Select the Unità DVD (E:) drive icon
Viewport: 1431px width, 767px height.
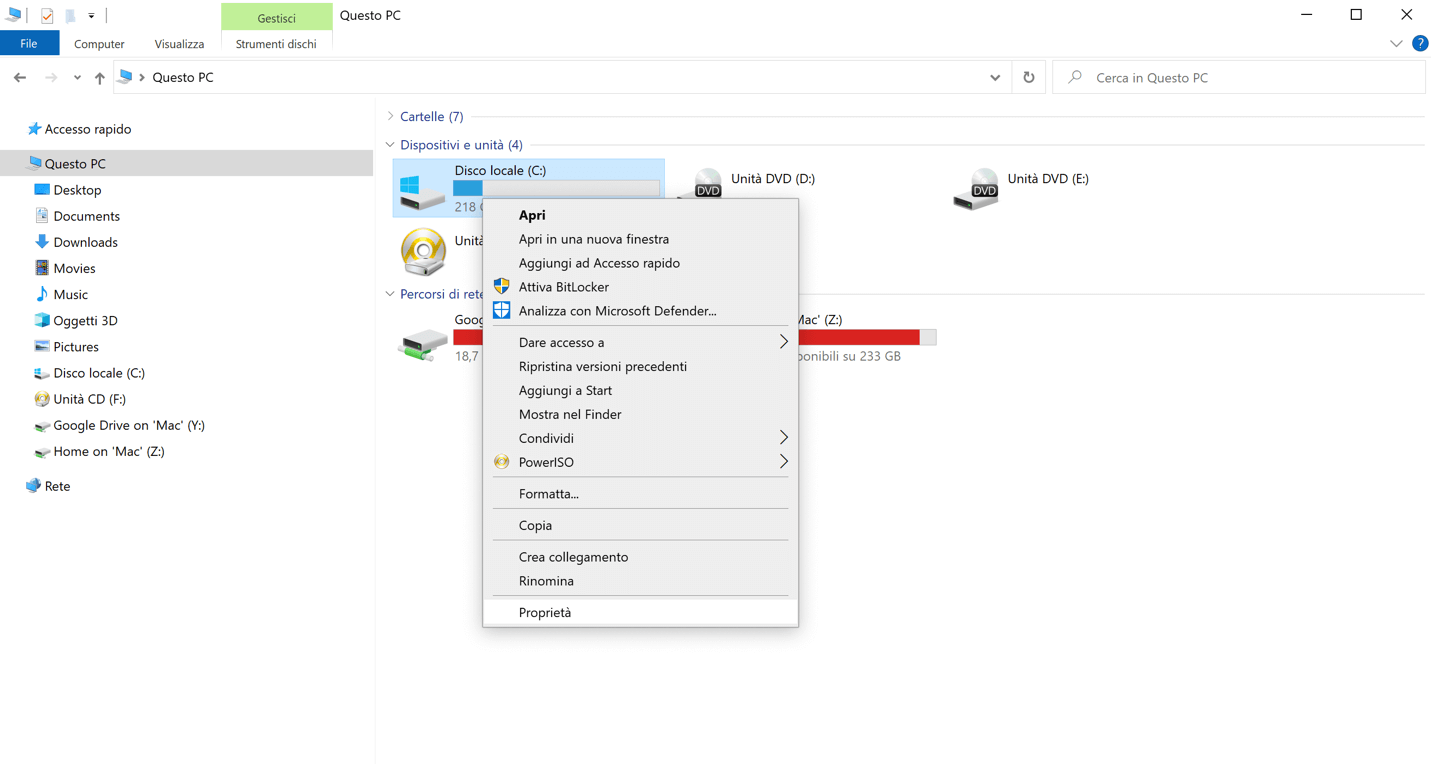[x=976, y=188]
